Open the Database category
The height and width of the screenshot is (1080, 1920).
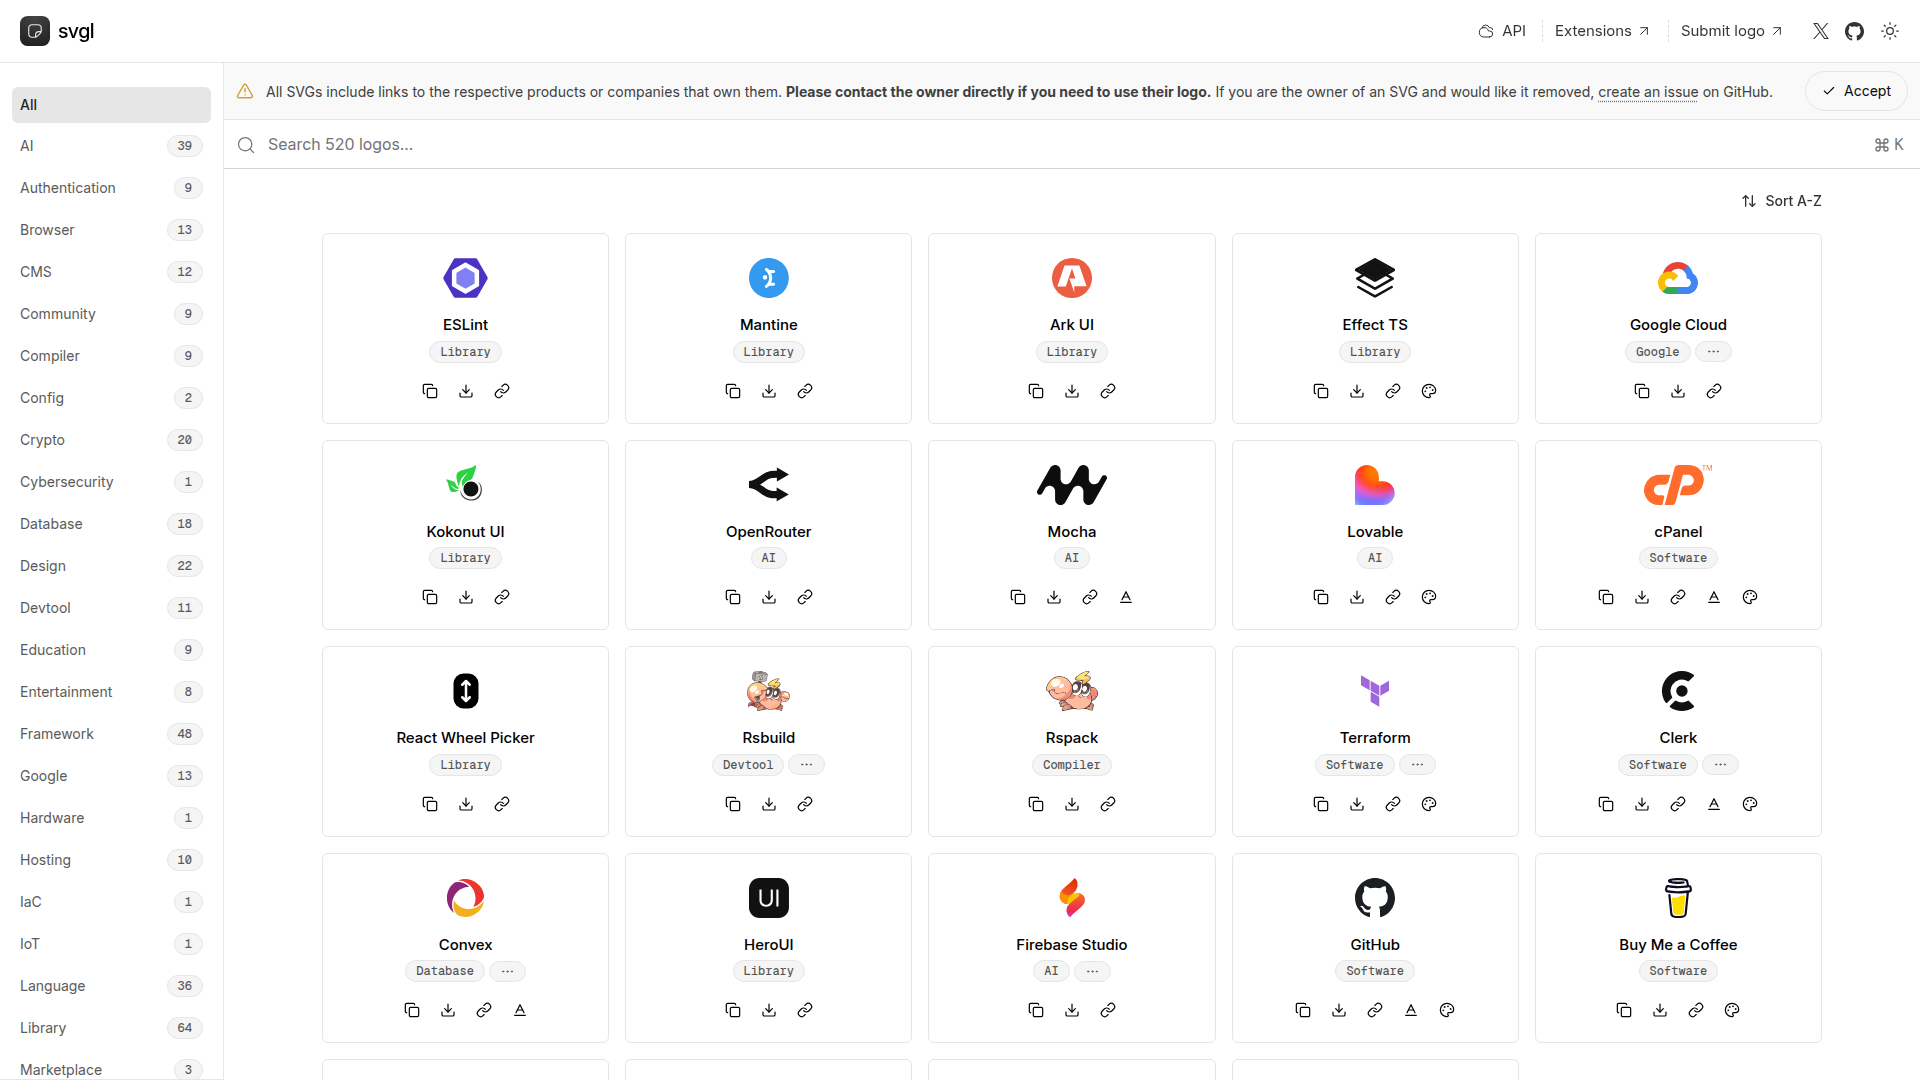[x=111, y=524]
